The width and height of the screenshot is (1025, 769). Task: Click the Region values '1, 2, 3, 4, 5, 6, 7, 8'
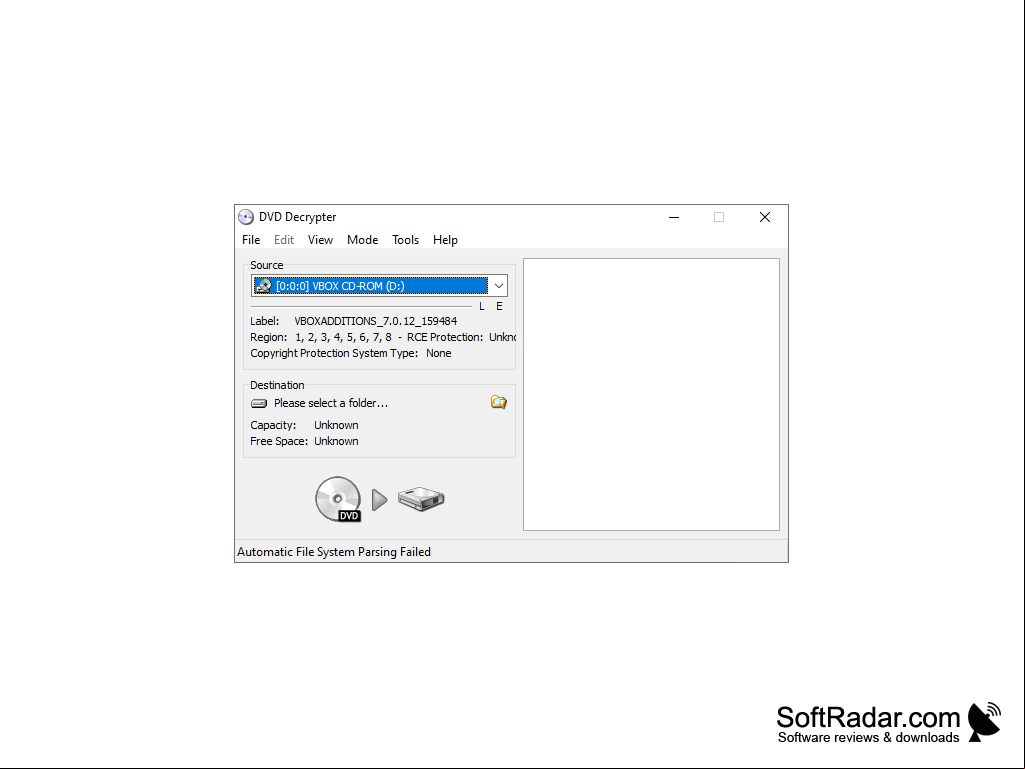coord(343,337)
